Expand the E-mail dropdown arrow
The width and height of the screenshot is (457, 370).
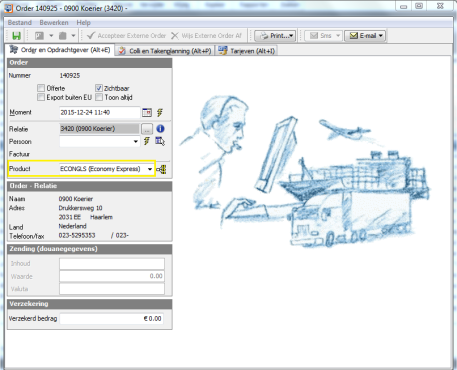381,36
